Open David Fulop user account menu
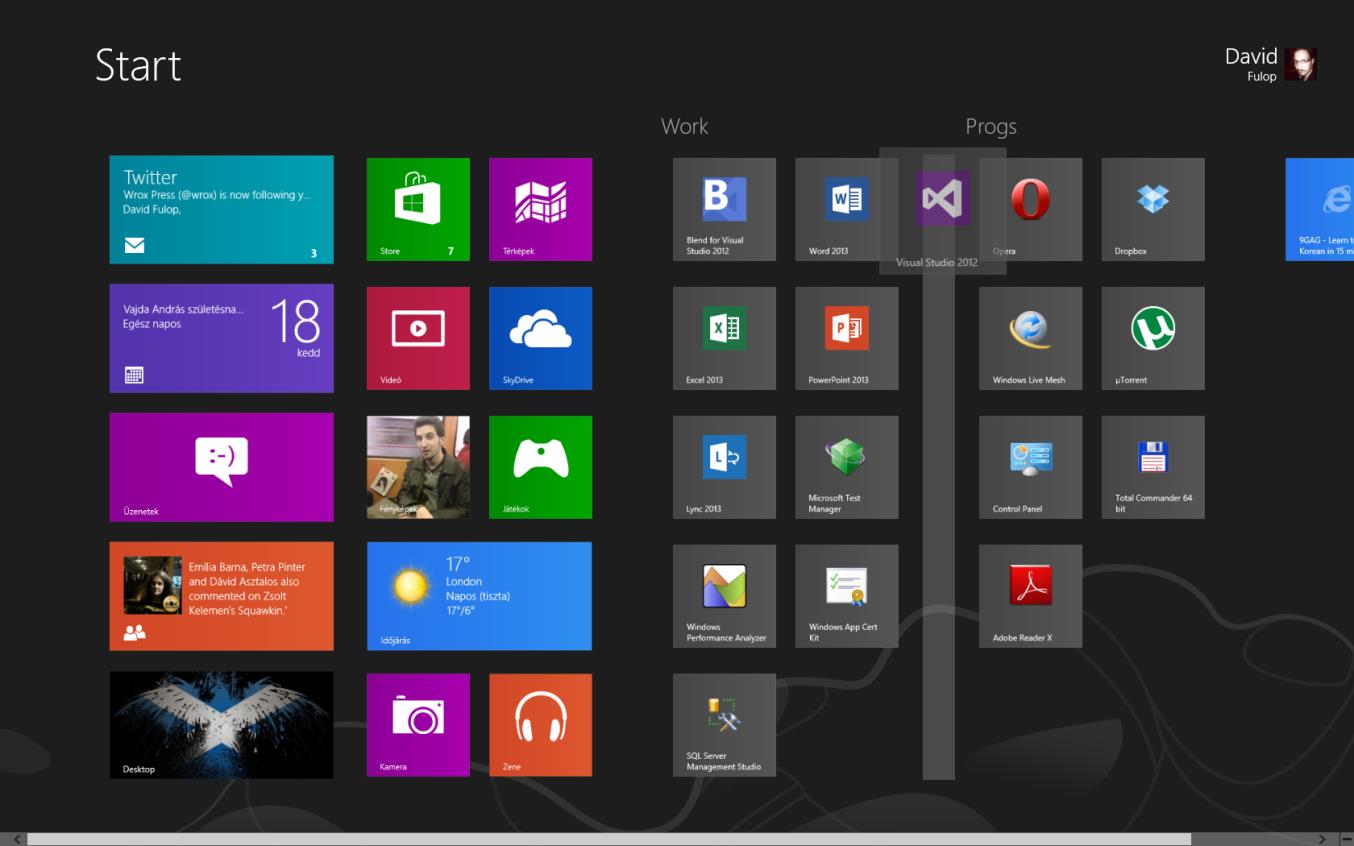This screenshot has height=846, width=1354. [1271, 64]
